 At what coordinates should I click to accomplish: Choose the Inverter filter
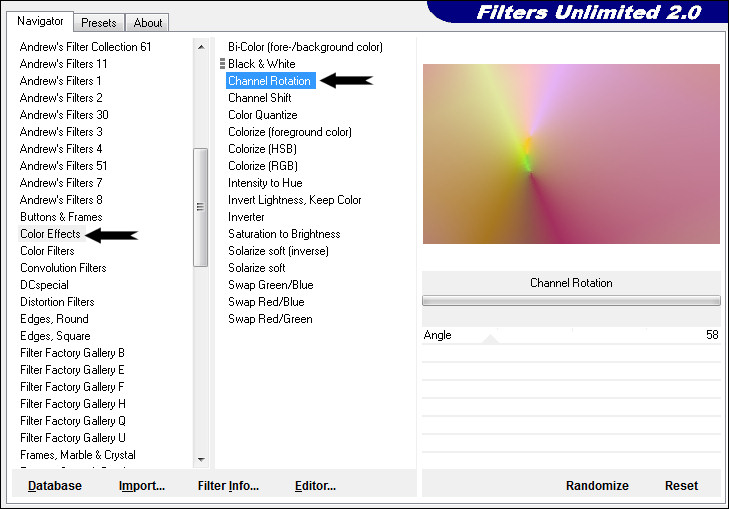pyautogui.click(x=246, y=217)
